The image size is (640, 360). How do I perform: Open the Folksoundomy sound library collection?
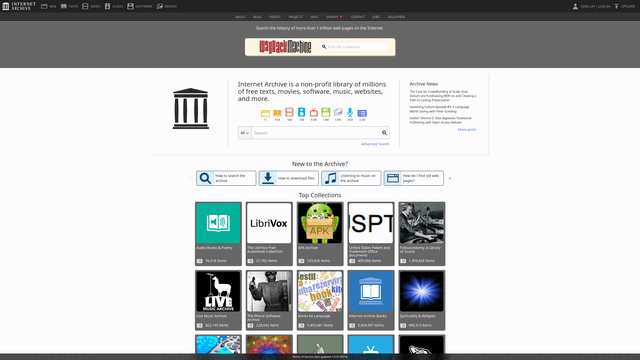click(x=422, y=233)
